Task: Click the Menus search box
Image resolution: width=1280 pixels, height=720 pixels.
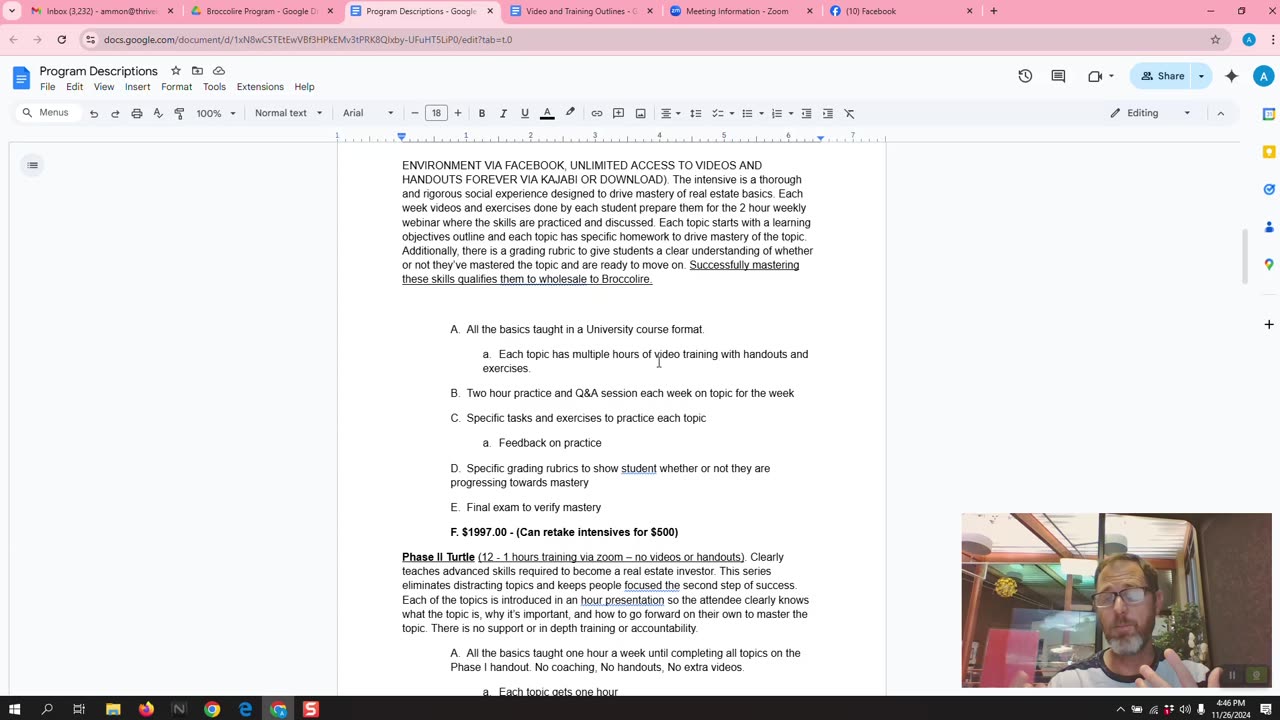Action: [46, 113]
